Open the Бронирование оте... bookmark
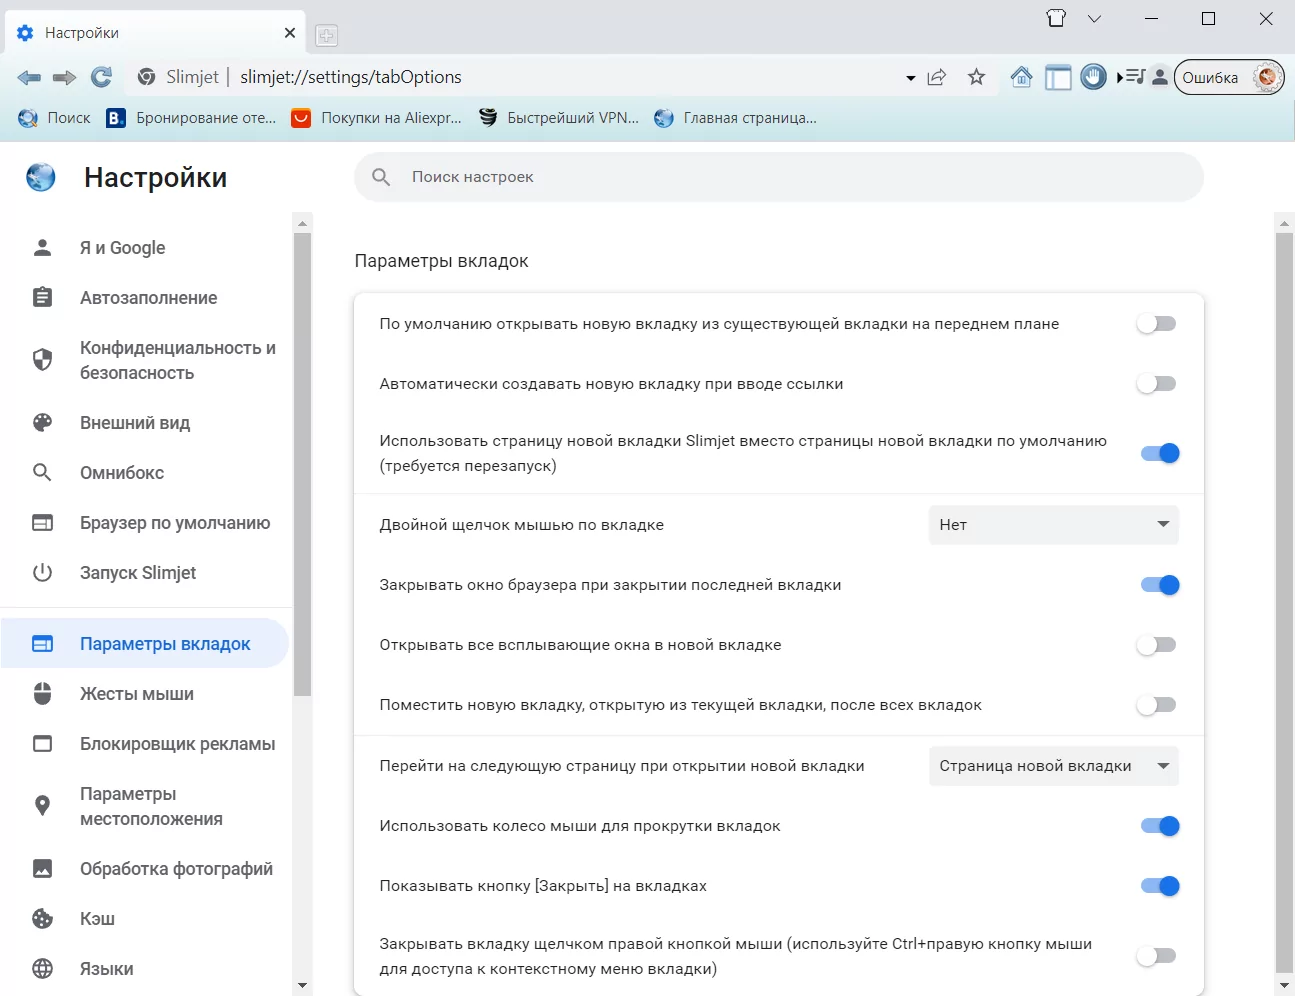The image size is (1295, 996). click(x=191, y=118)
